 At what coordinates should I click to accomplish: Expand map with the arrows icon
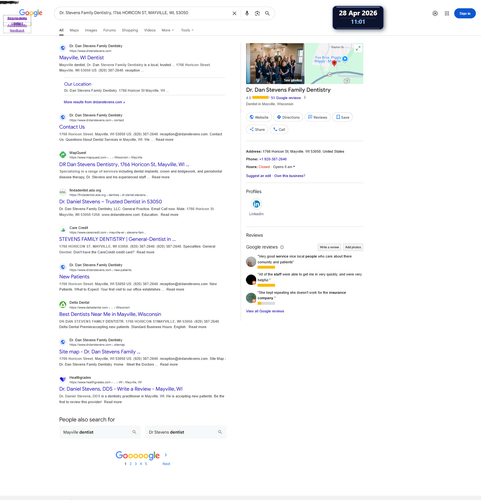358,48
